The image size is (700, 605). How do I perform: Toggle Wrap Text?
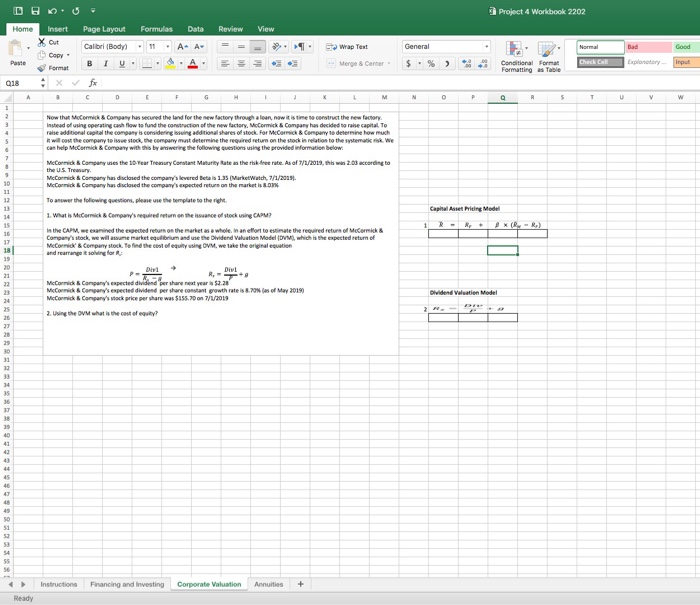(x=347, y=46)
